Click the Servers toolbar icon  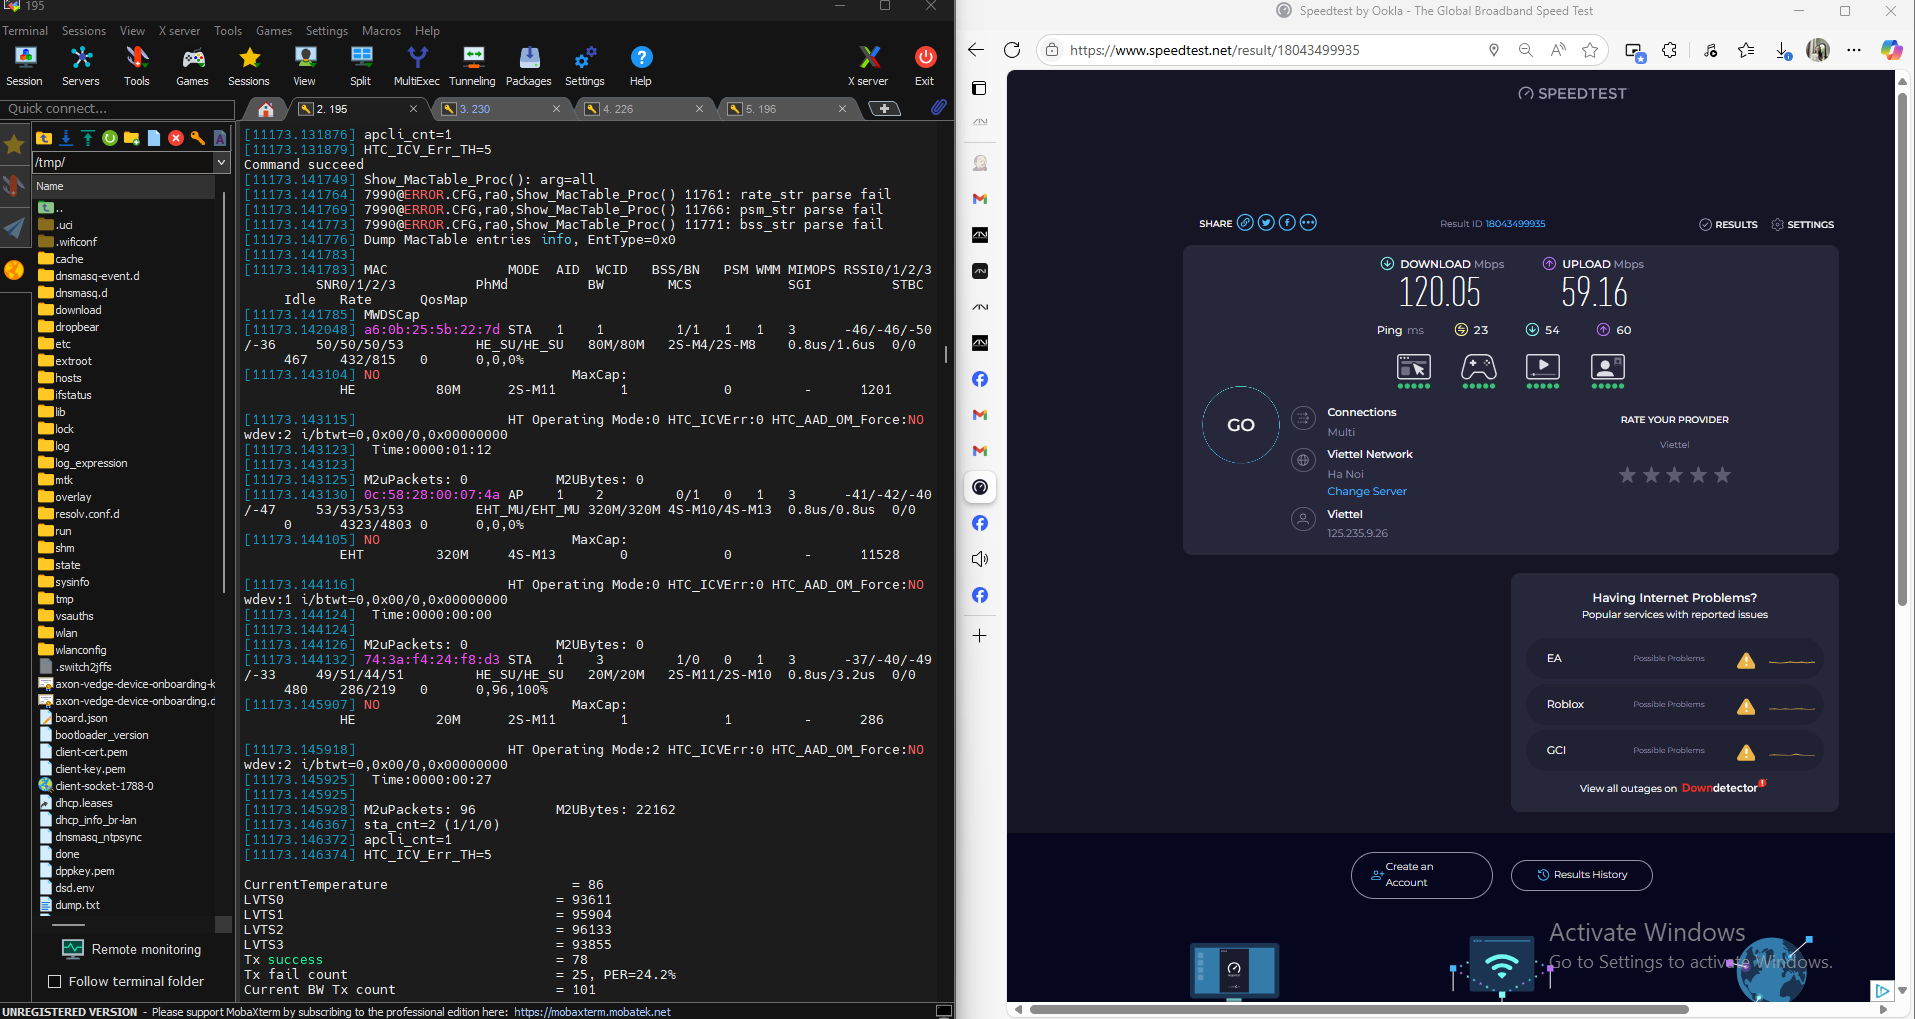point(81,66)
